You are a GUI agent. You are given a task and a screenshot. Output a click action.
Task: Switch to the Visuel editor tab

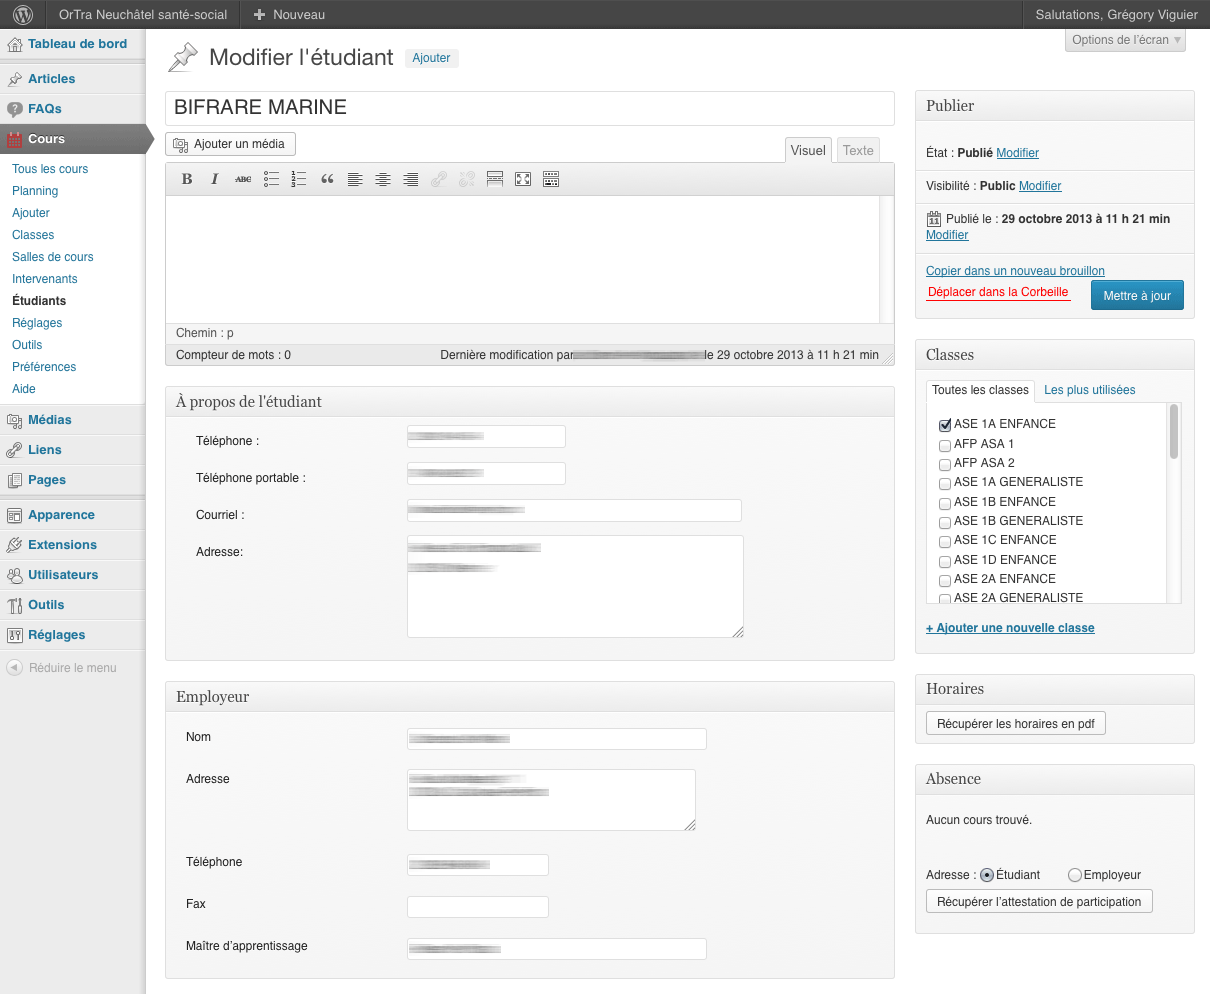point(808,150)
